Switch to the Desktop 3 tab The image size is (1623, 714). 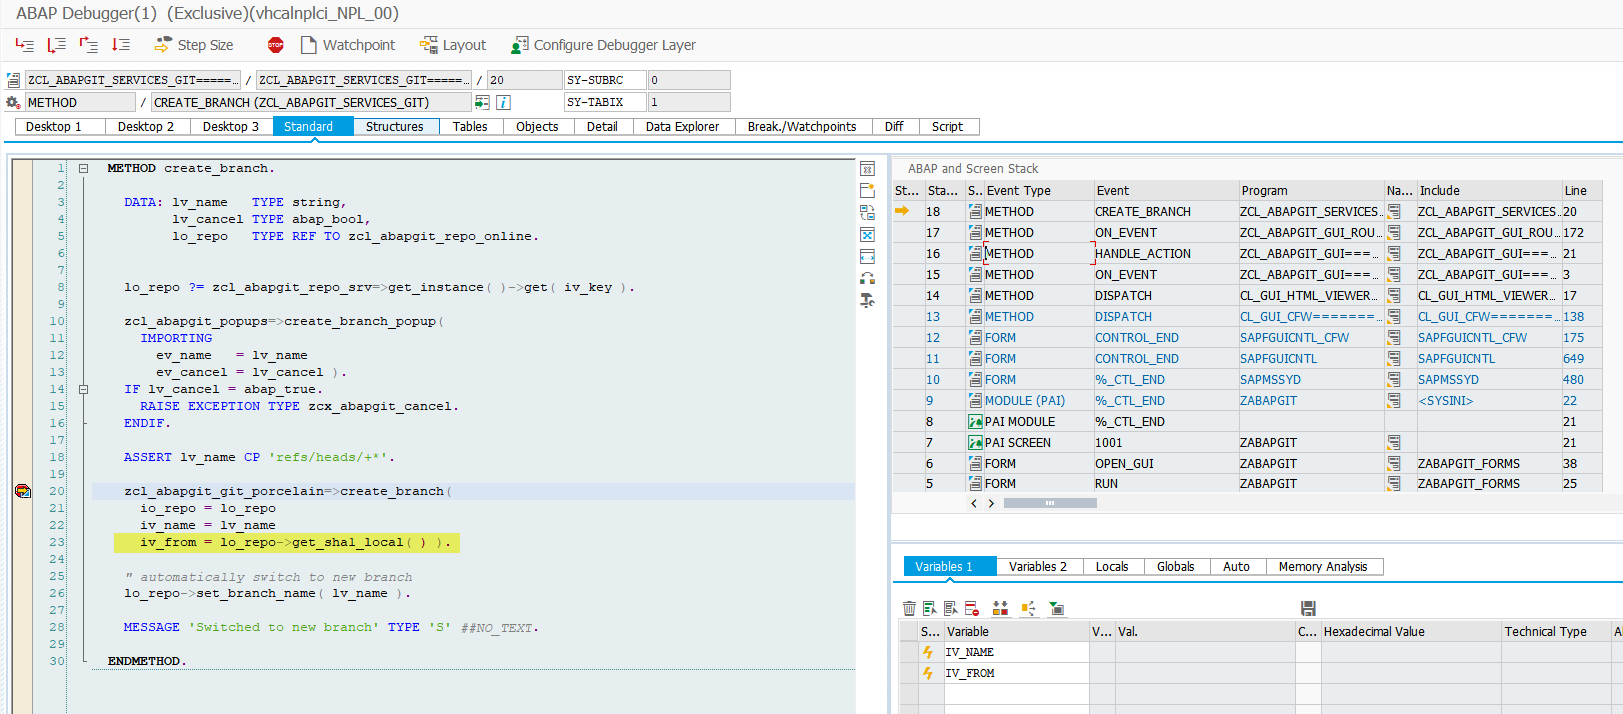(231, 127)
